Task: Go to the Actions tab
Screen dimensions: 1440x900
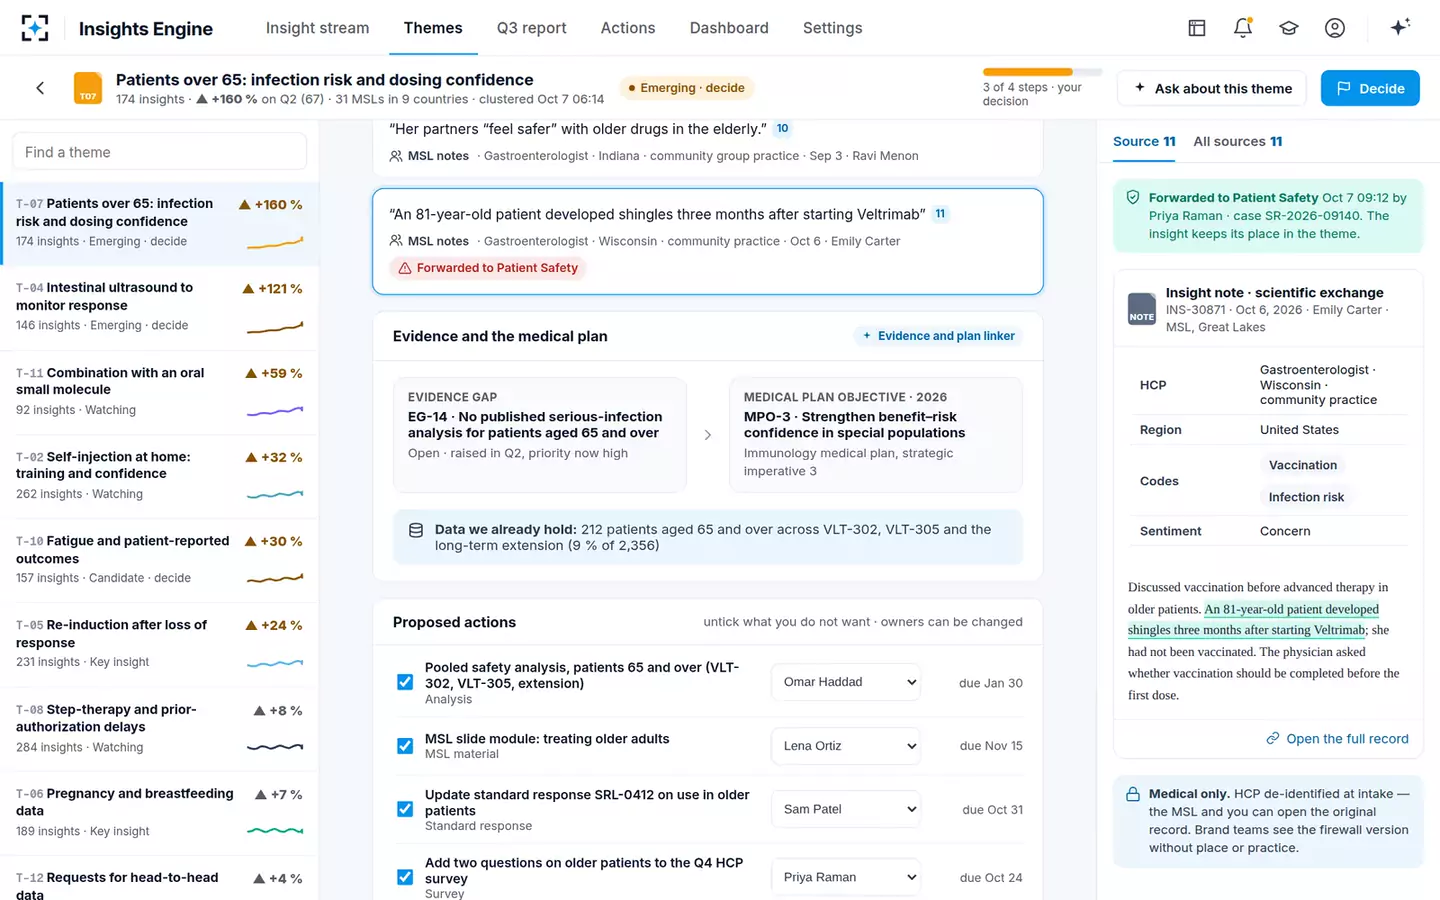Action: point(628,28)
